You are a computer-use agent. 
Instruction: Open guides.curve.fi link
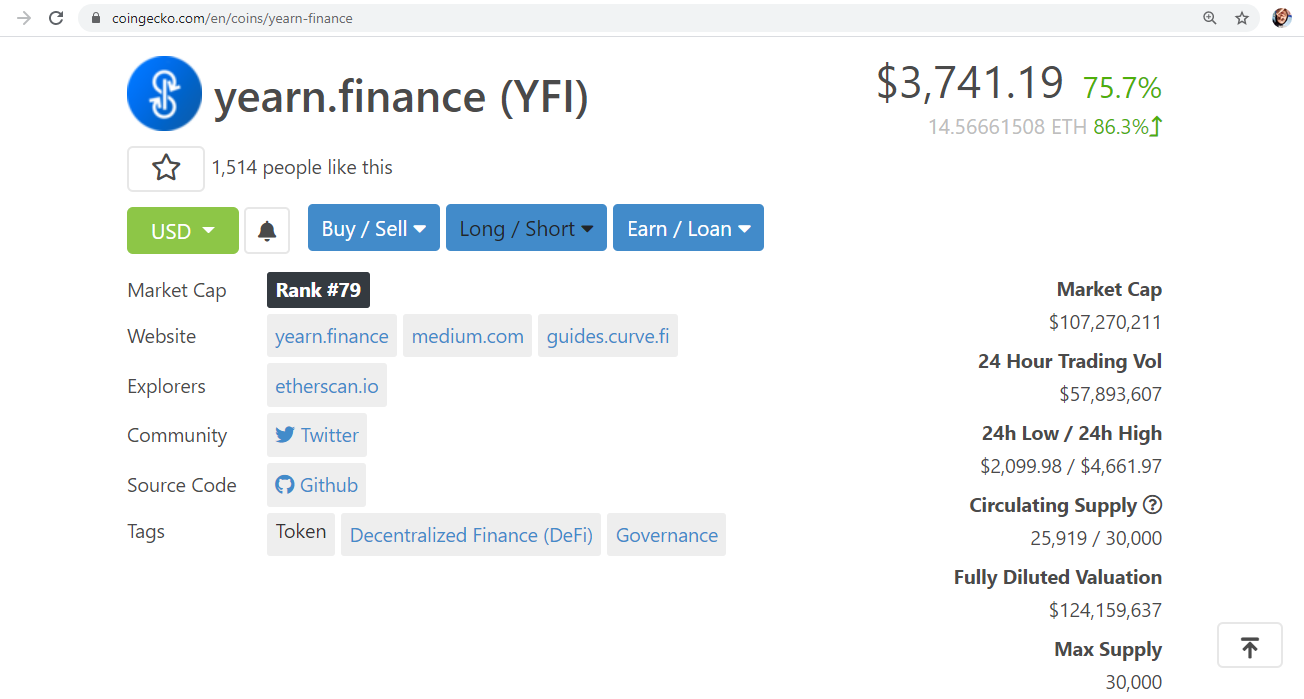[608, 336]
